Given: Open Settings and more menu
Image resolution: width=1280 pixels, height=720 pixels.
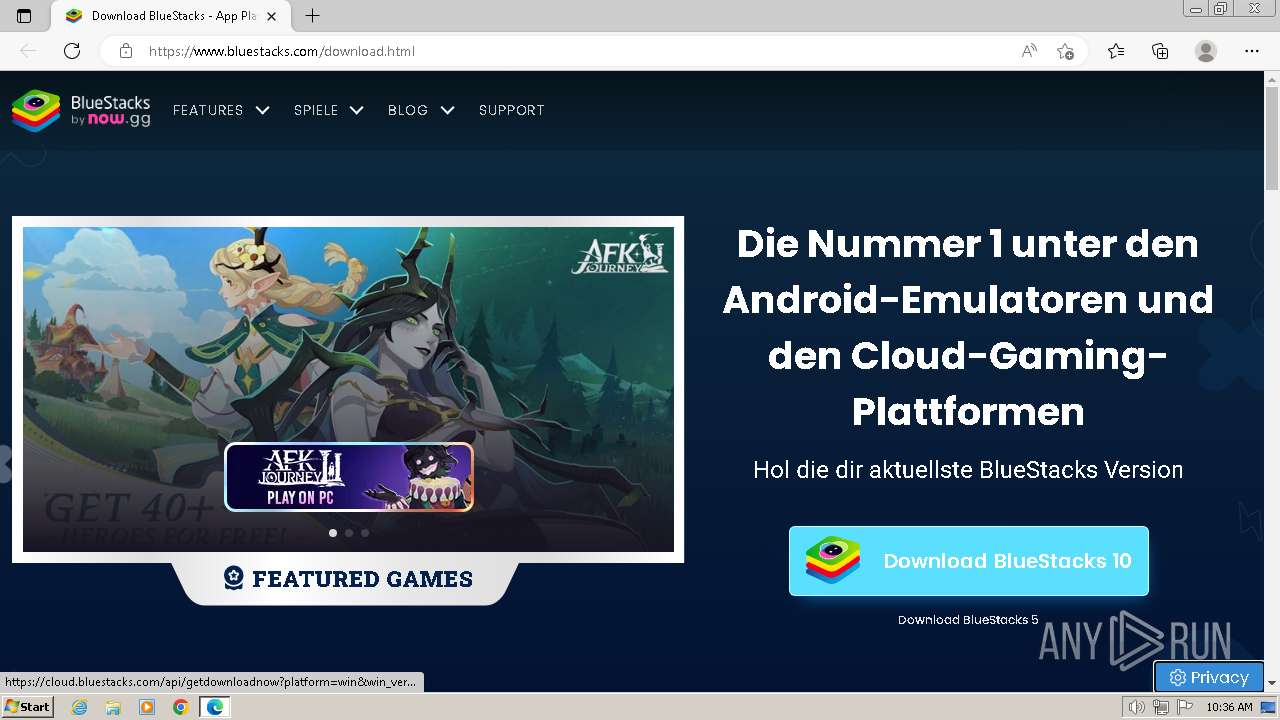Looking at the screenshot, I should click(x=1252, y=51).
